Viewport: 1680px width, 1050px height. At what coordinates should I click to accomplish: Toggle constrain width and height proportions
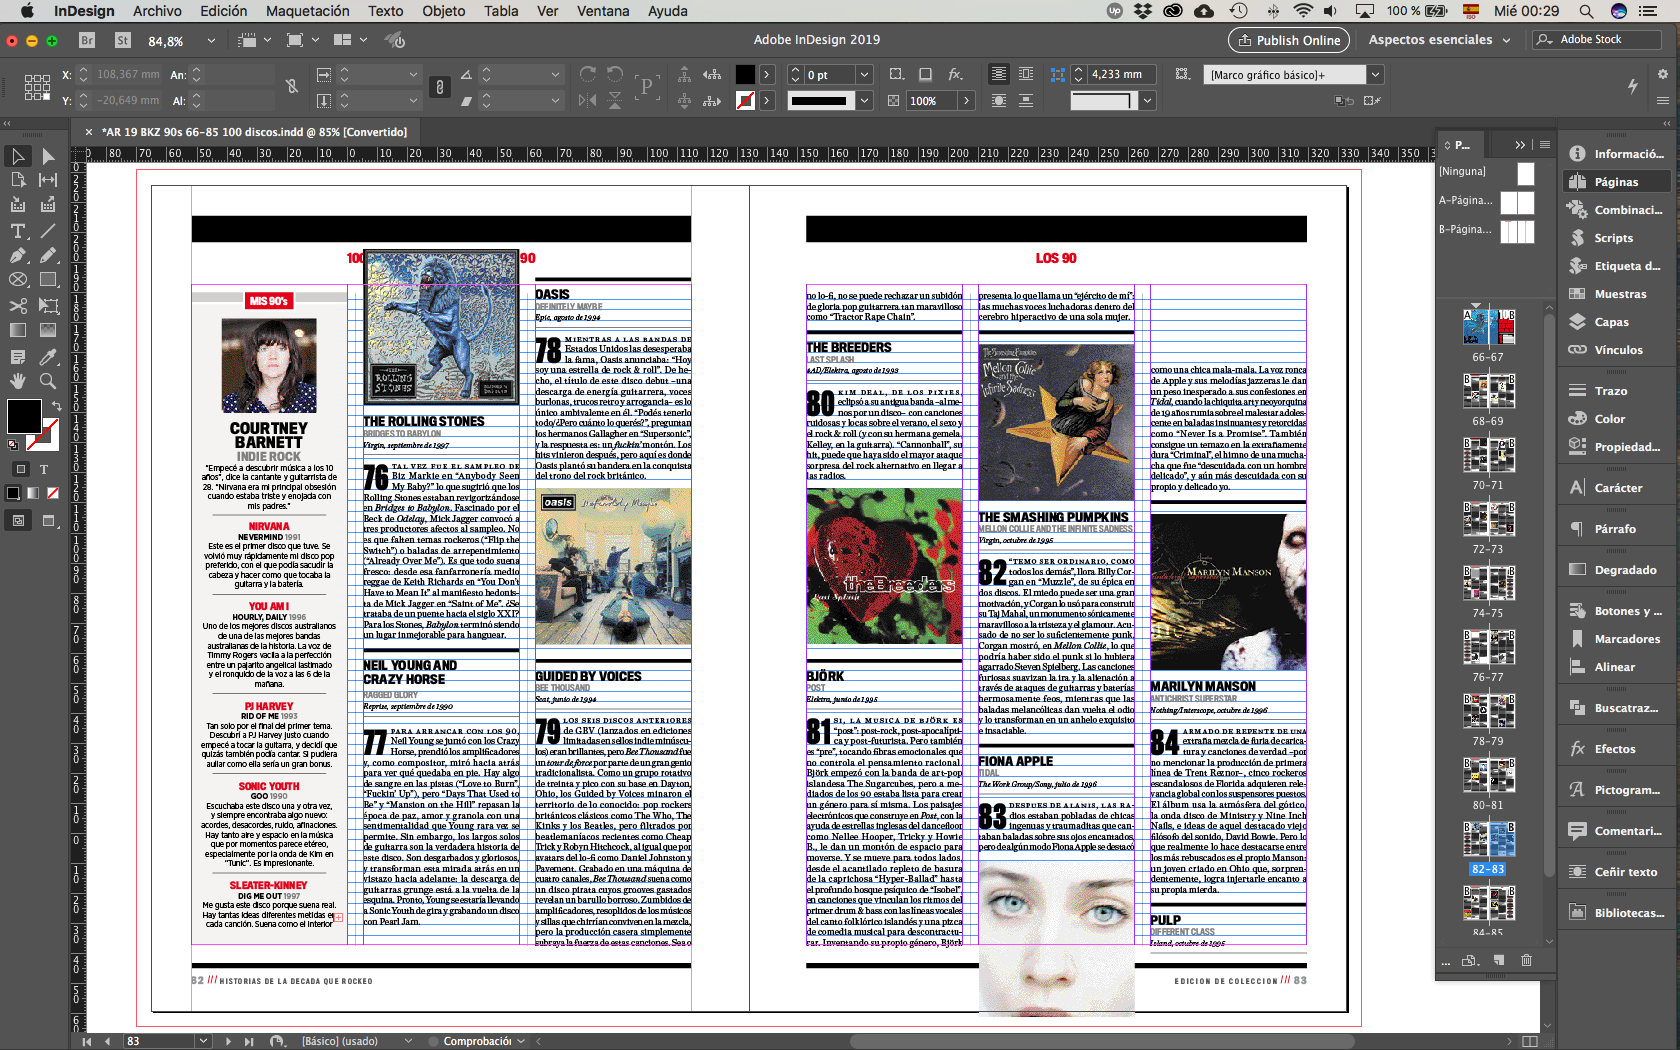click(292, 87)
